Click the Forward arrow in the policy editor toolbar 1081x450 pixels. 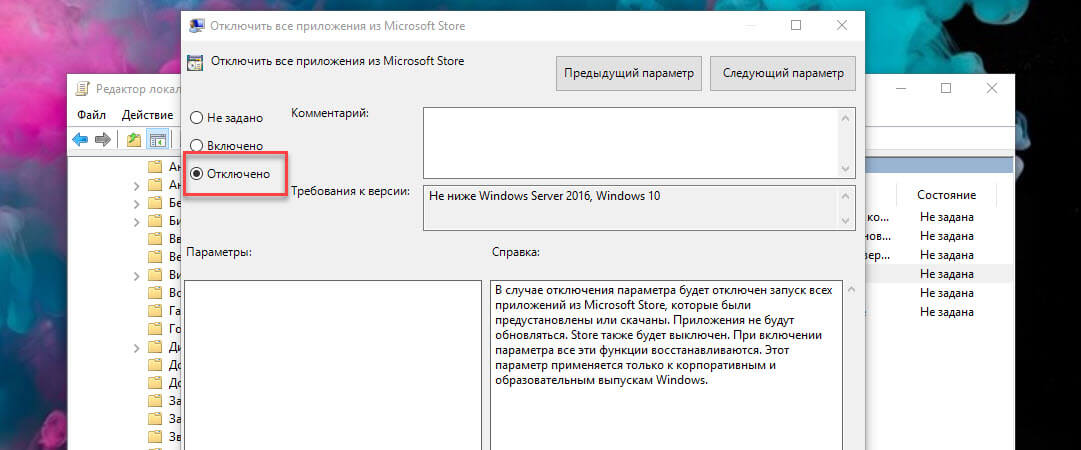[x=103, y=140]
